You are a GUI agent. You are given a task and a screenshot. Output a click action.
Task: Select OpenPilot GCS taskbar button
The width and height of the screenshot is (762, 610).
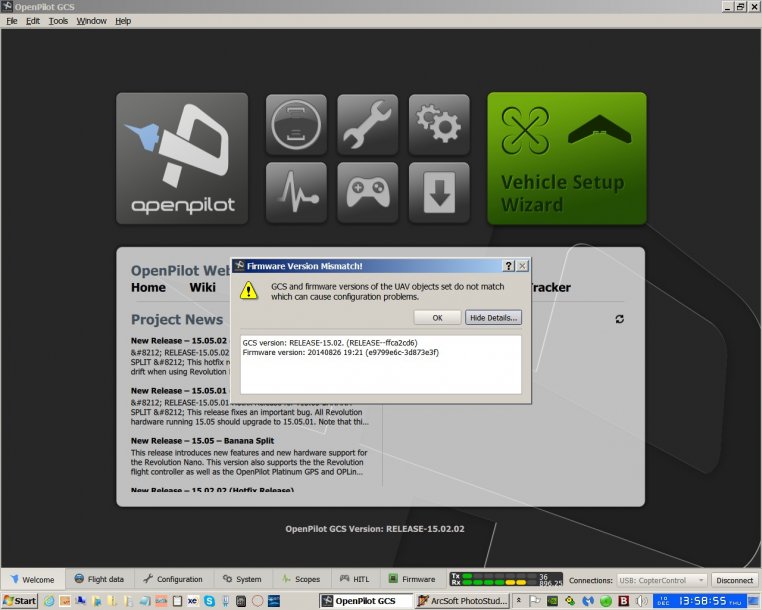(365, 601)
